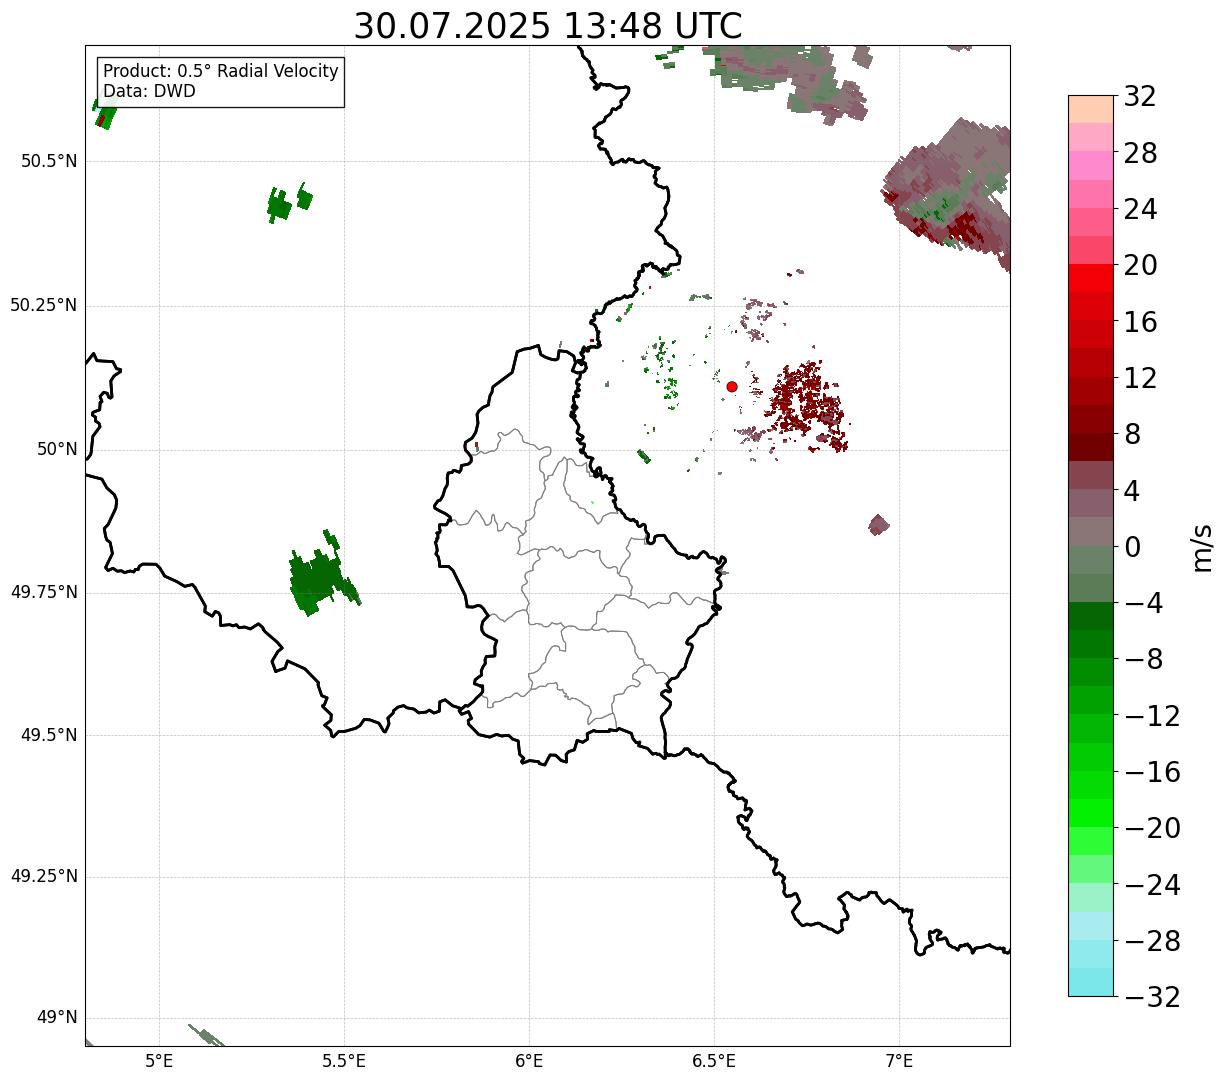The width and height of the screenshot is (1225, 1081).
Task: Click the 'Data: DWD' label
Action: coord(149,91)
